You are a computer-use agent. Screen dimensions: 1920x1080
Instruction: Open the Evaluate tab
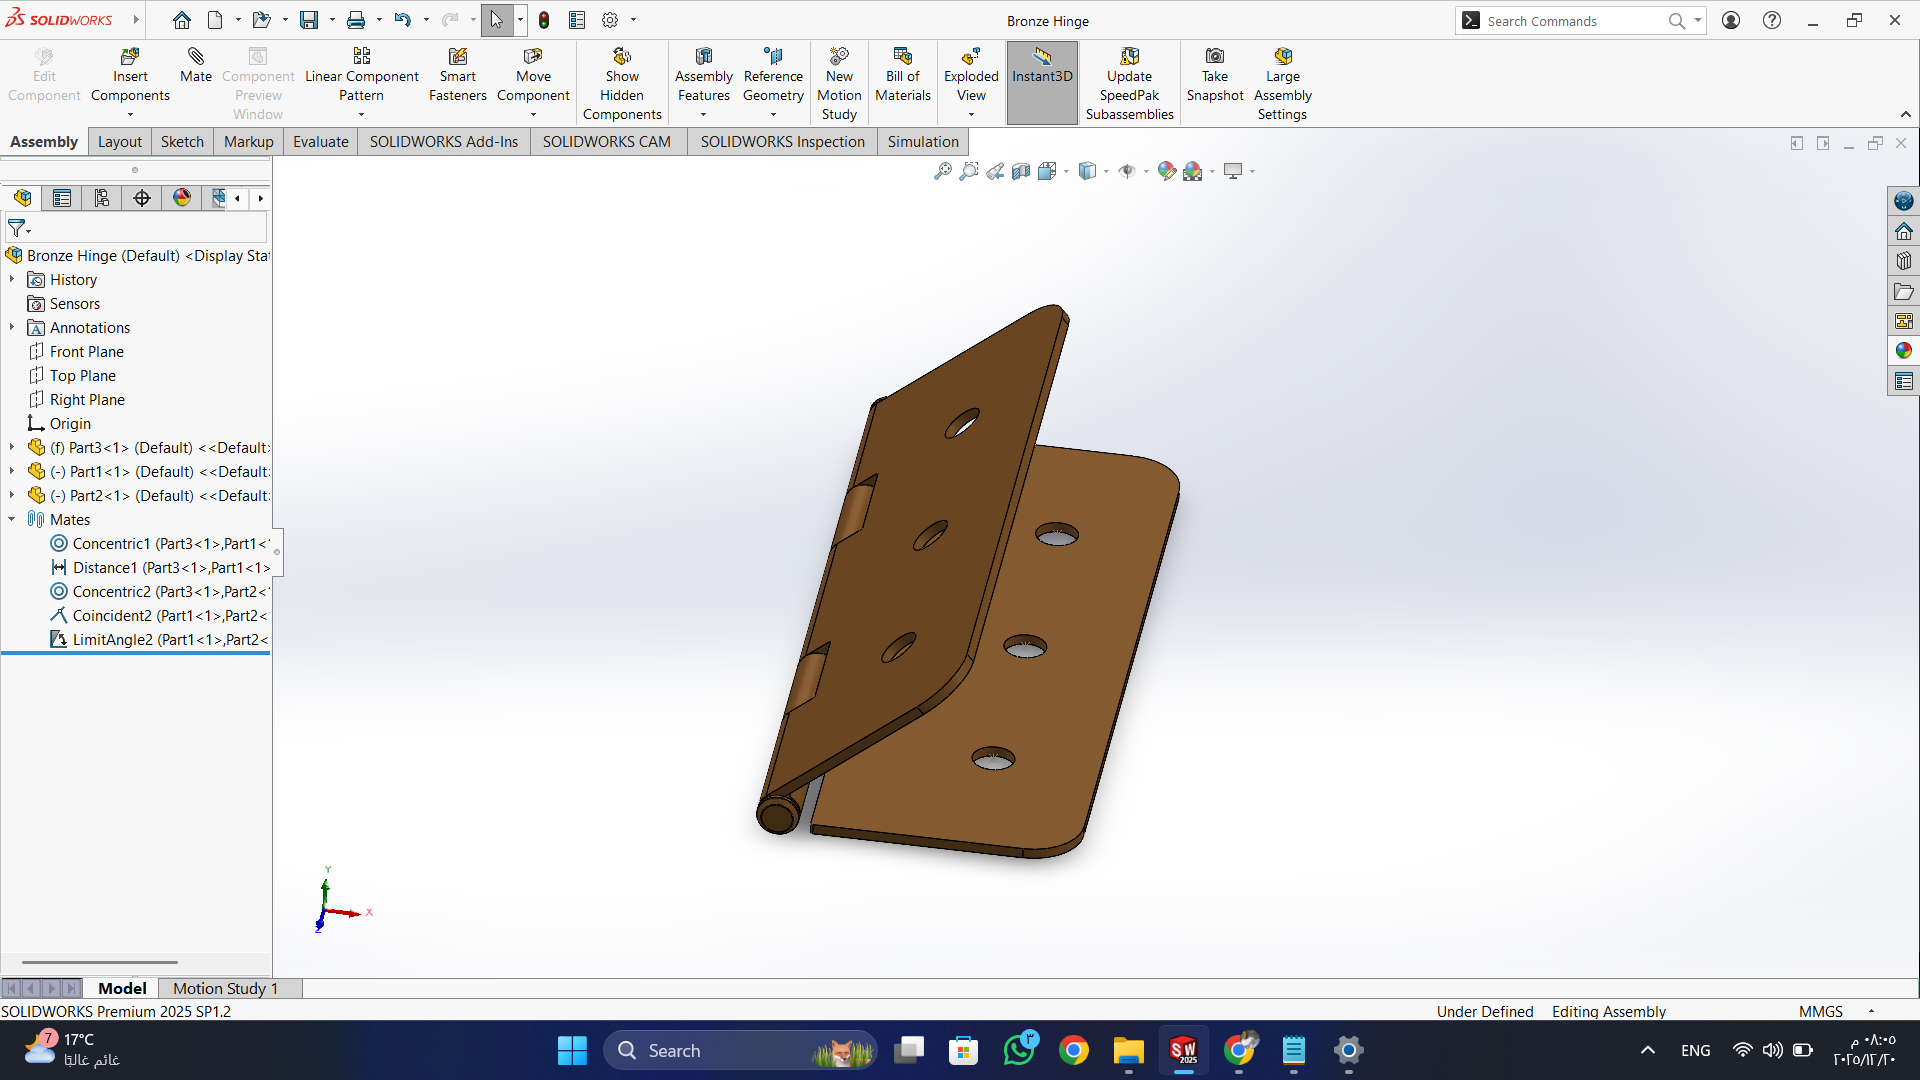point(321,142)
